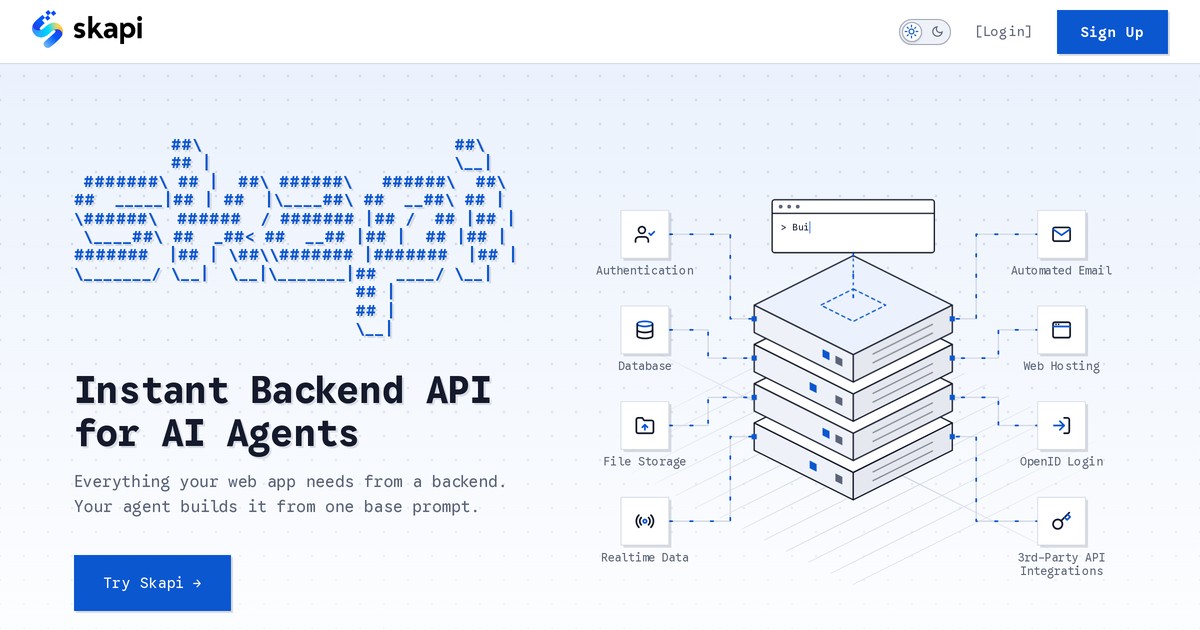
Task: Select the OpenID Login arrow icon
Action: [1061, 426]
